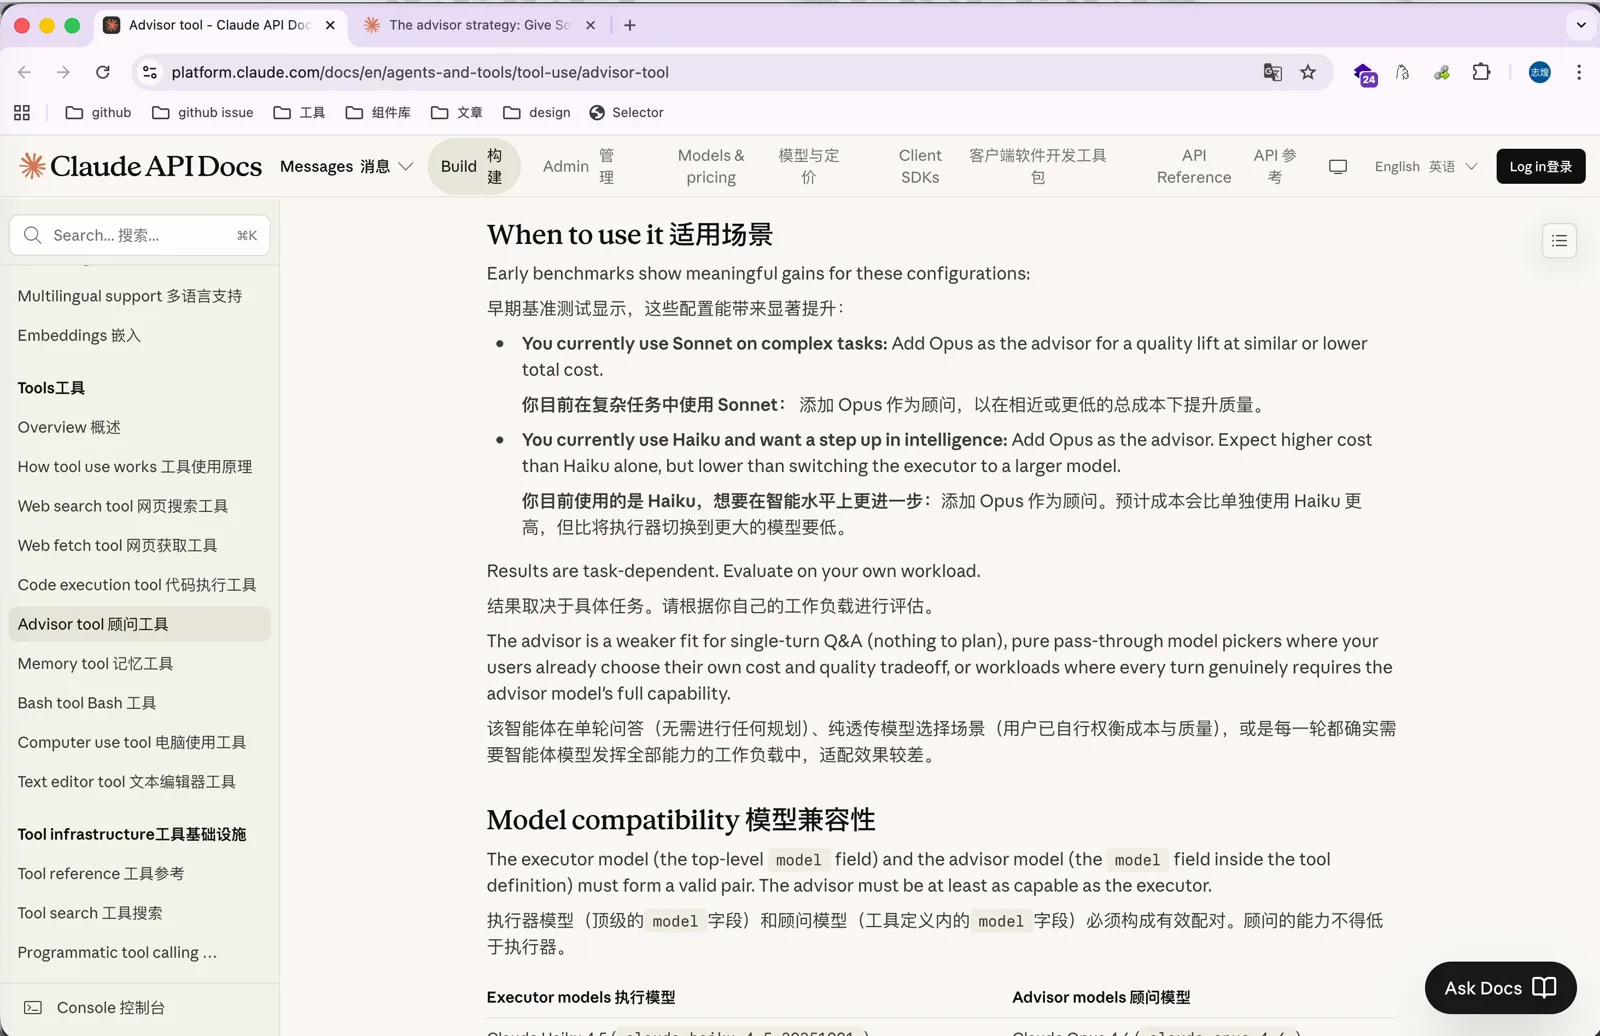Click the Model compatibility 模型兼容性 heading
This screenshot has height=1036, width=1600.
click(681, 820)
